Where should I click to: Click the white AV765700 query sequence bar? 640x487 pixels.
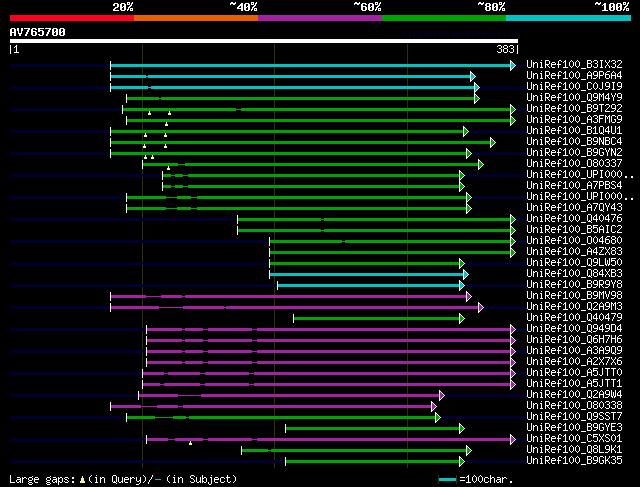pos(264,41)
